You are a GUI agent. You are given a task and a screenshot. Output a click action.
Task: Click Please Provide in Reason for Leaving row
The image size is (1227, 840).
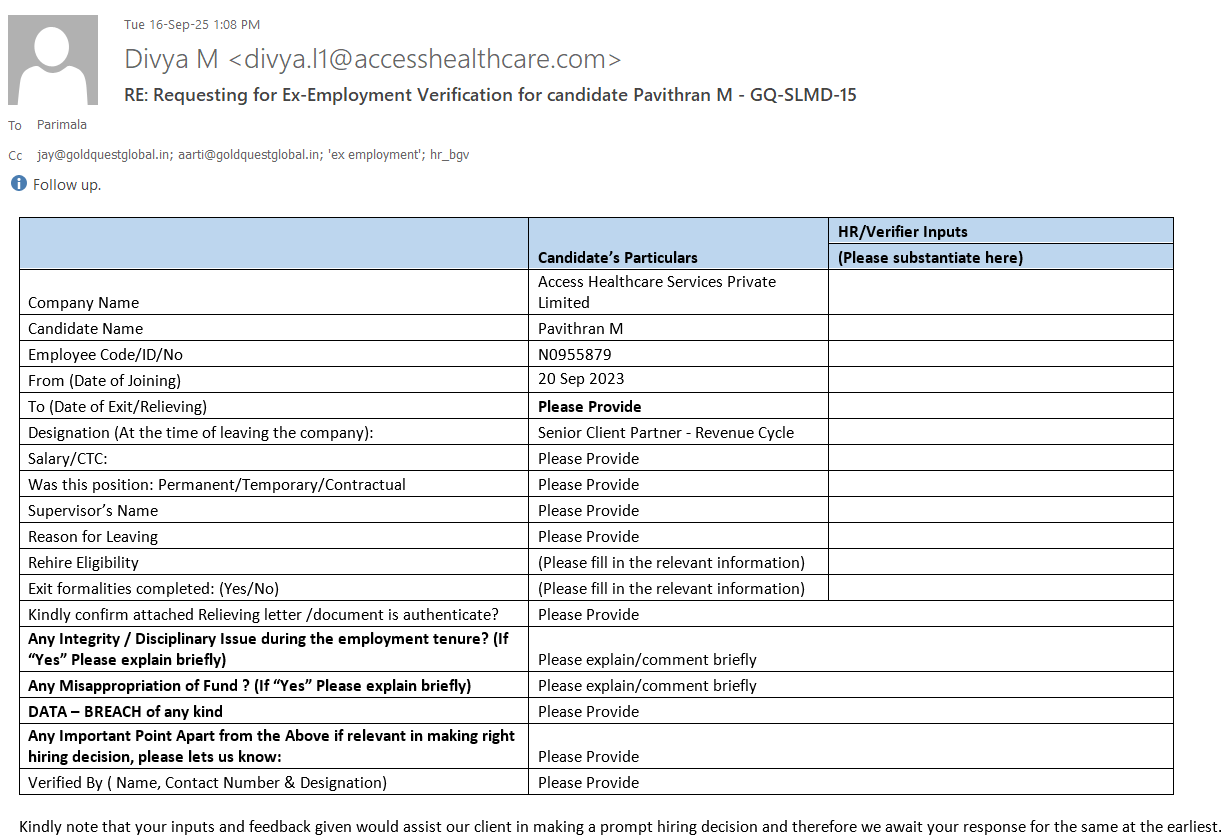click(588, 536)
